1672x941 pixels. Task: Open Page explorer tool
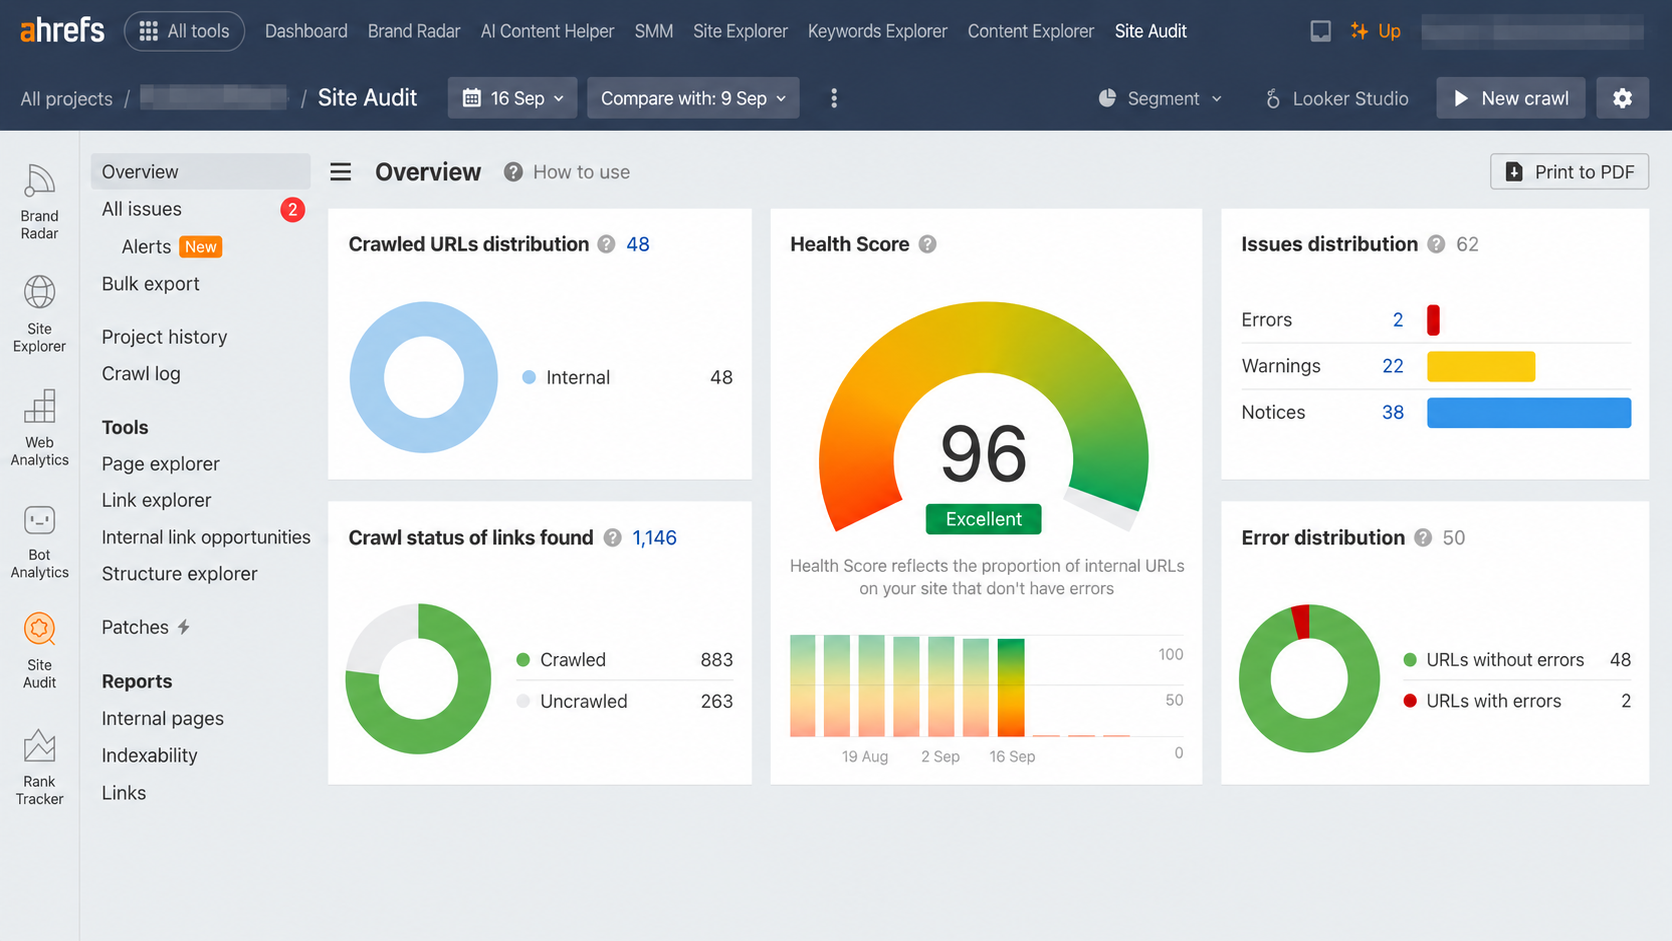160,464
